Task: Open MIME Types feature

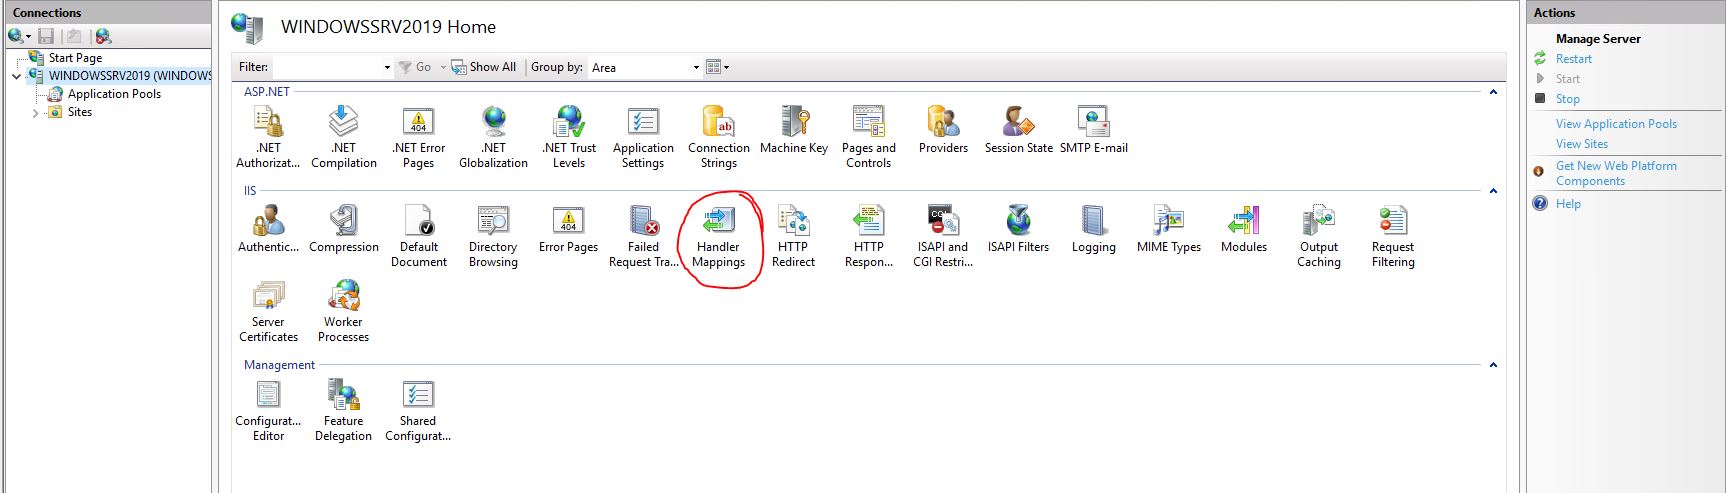Action: [x=1168, y=229]
